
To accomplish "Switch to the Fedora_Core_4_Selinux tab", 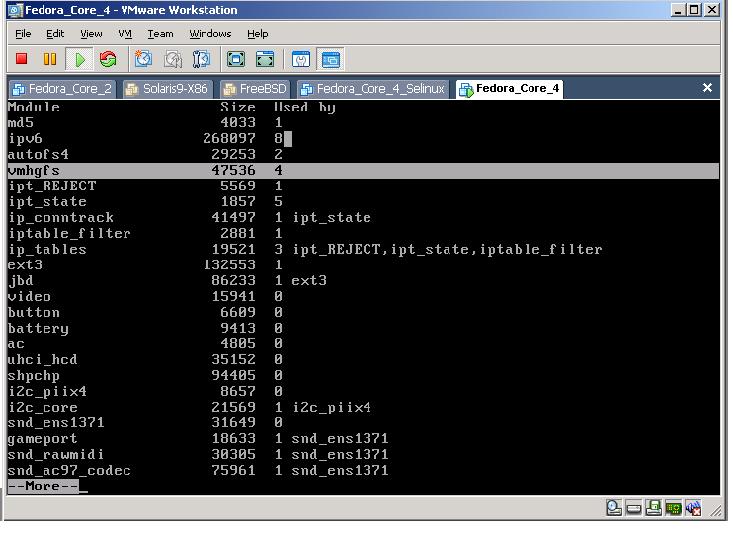I will [373, 89].
